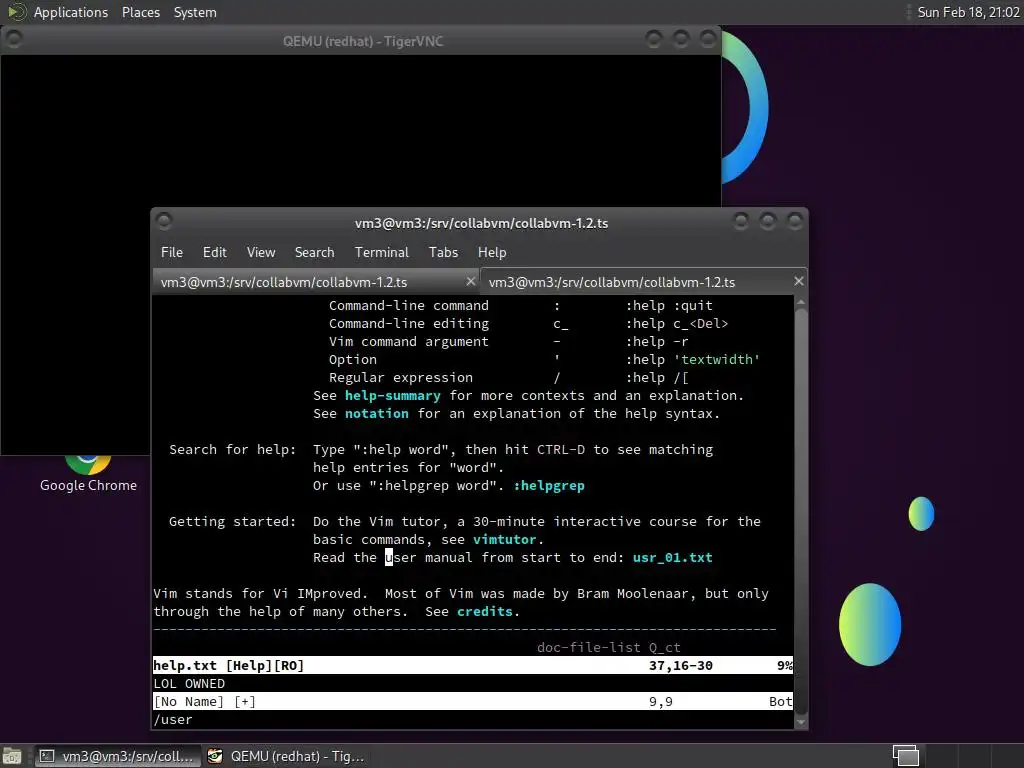1024x768 pixels.
Task: Click inside the black TigerVNC display area
Action: pyautogui.click(x=360, y=131)
